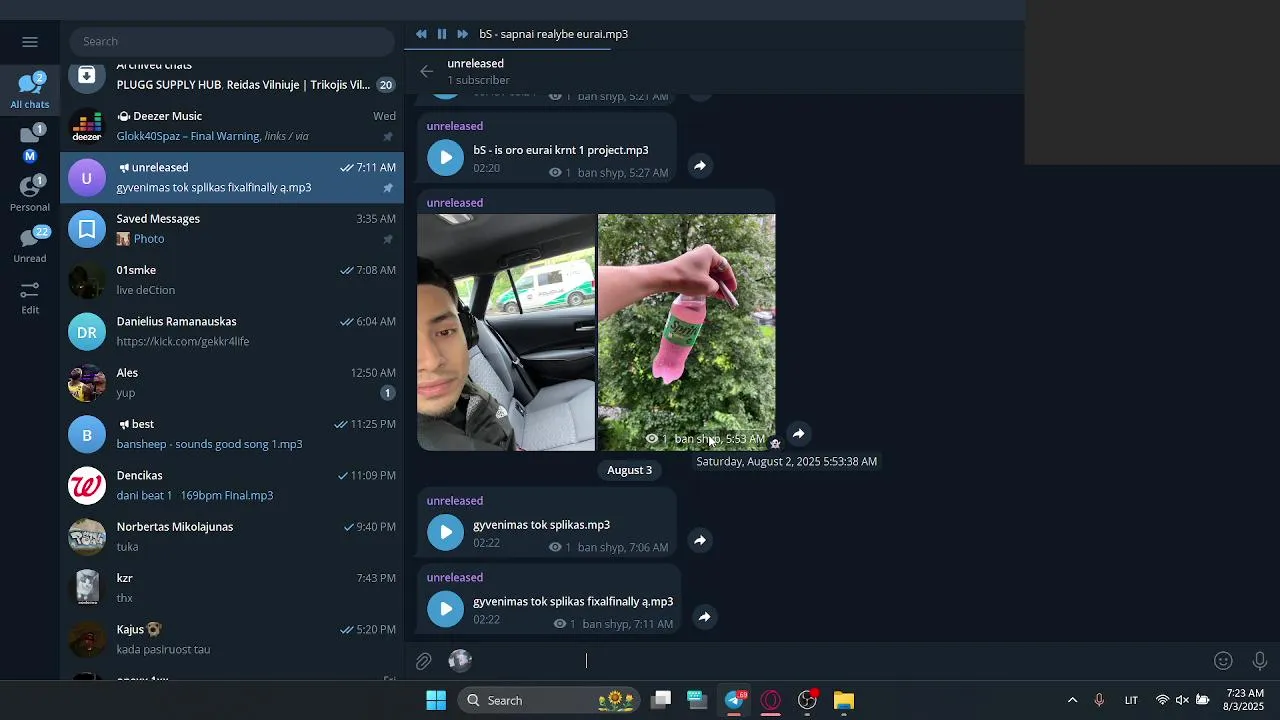1280x720 pixels.
Task: Open File Explorer from taskbar
Action: pos(844,700)
